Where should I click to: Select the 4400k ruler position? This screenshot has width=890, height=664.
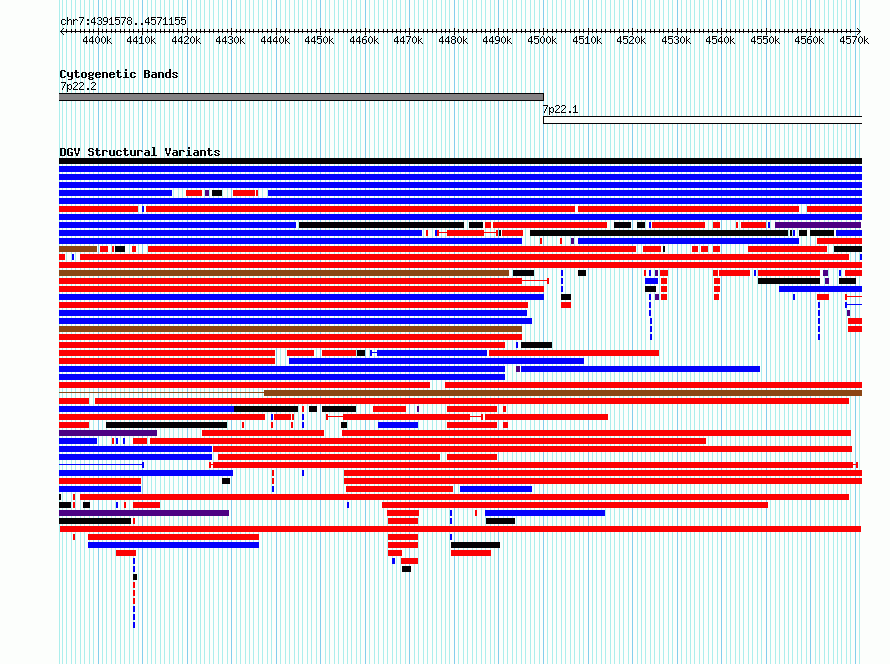[x=97, y=40]
